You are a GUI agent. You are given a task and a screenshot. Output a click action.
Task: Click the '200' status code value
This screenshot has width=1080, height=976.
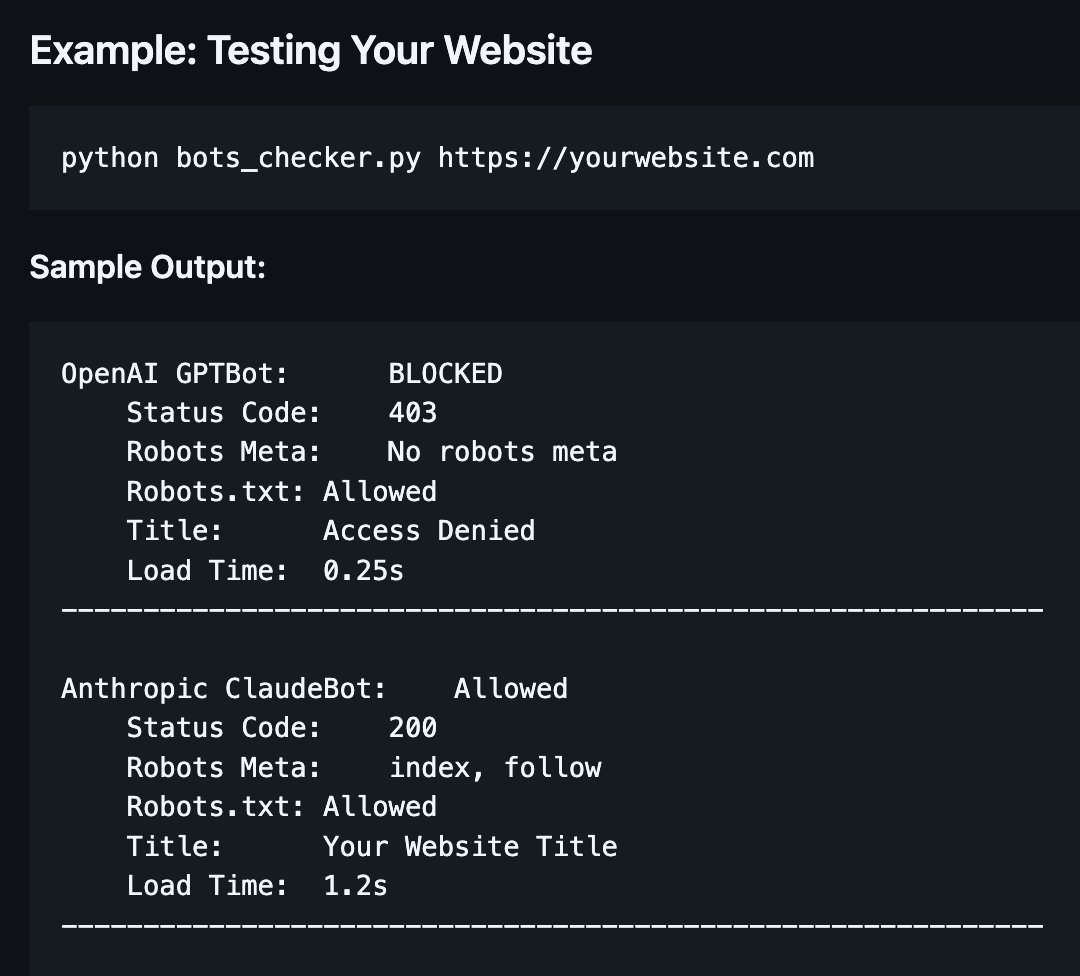413,728
